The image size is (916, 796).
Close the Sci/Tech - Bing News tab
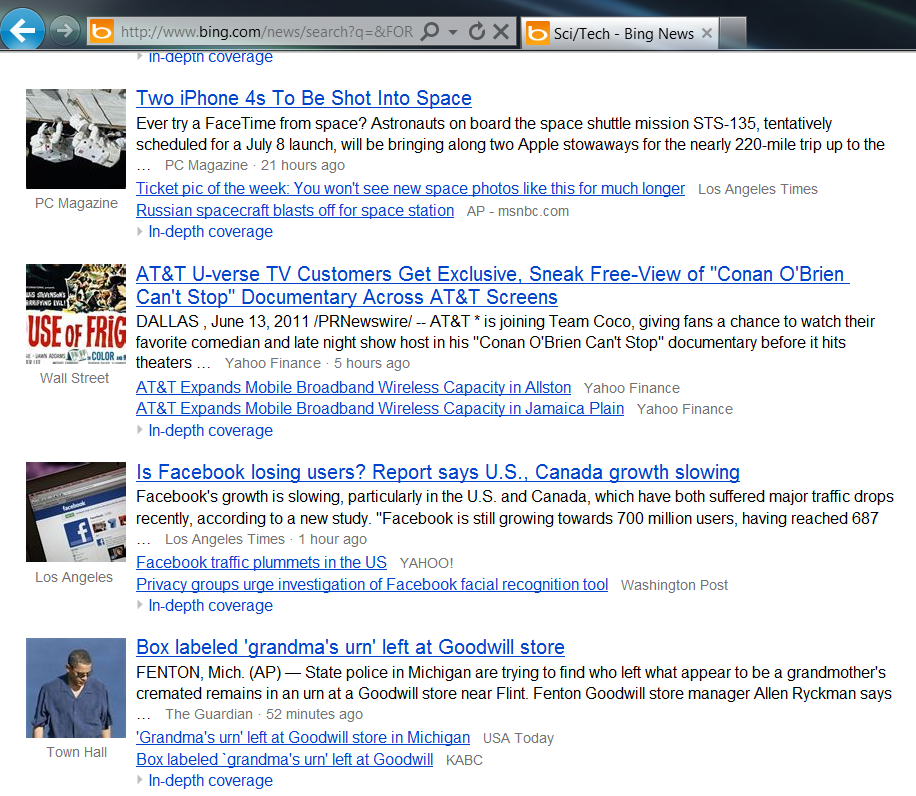707,33
